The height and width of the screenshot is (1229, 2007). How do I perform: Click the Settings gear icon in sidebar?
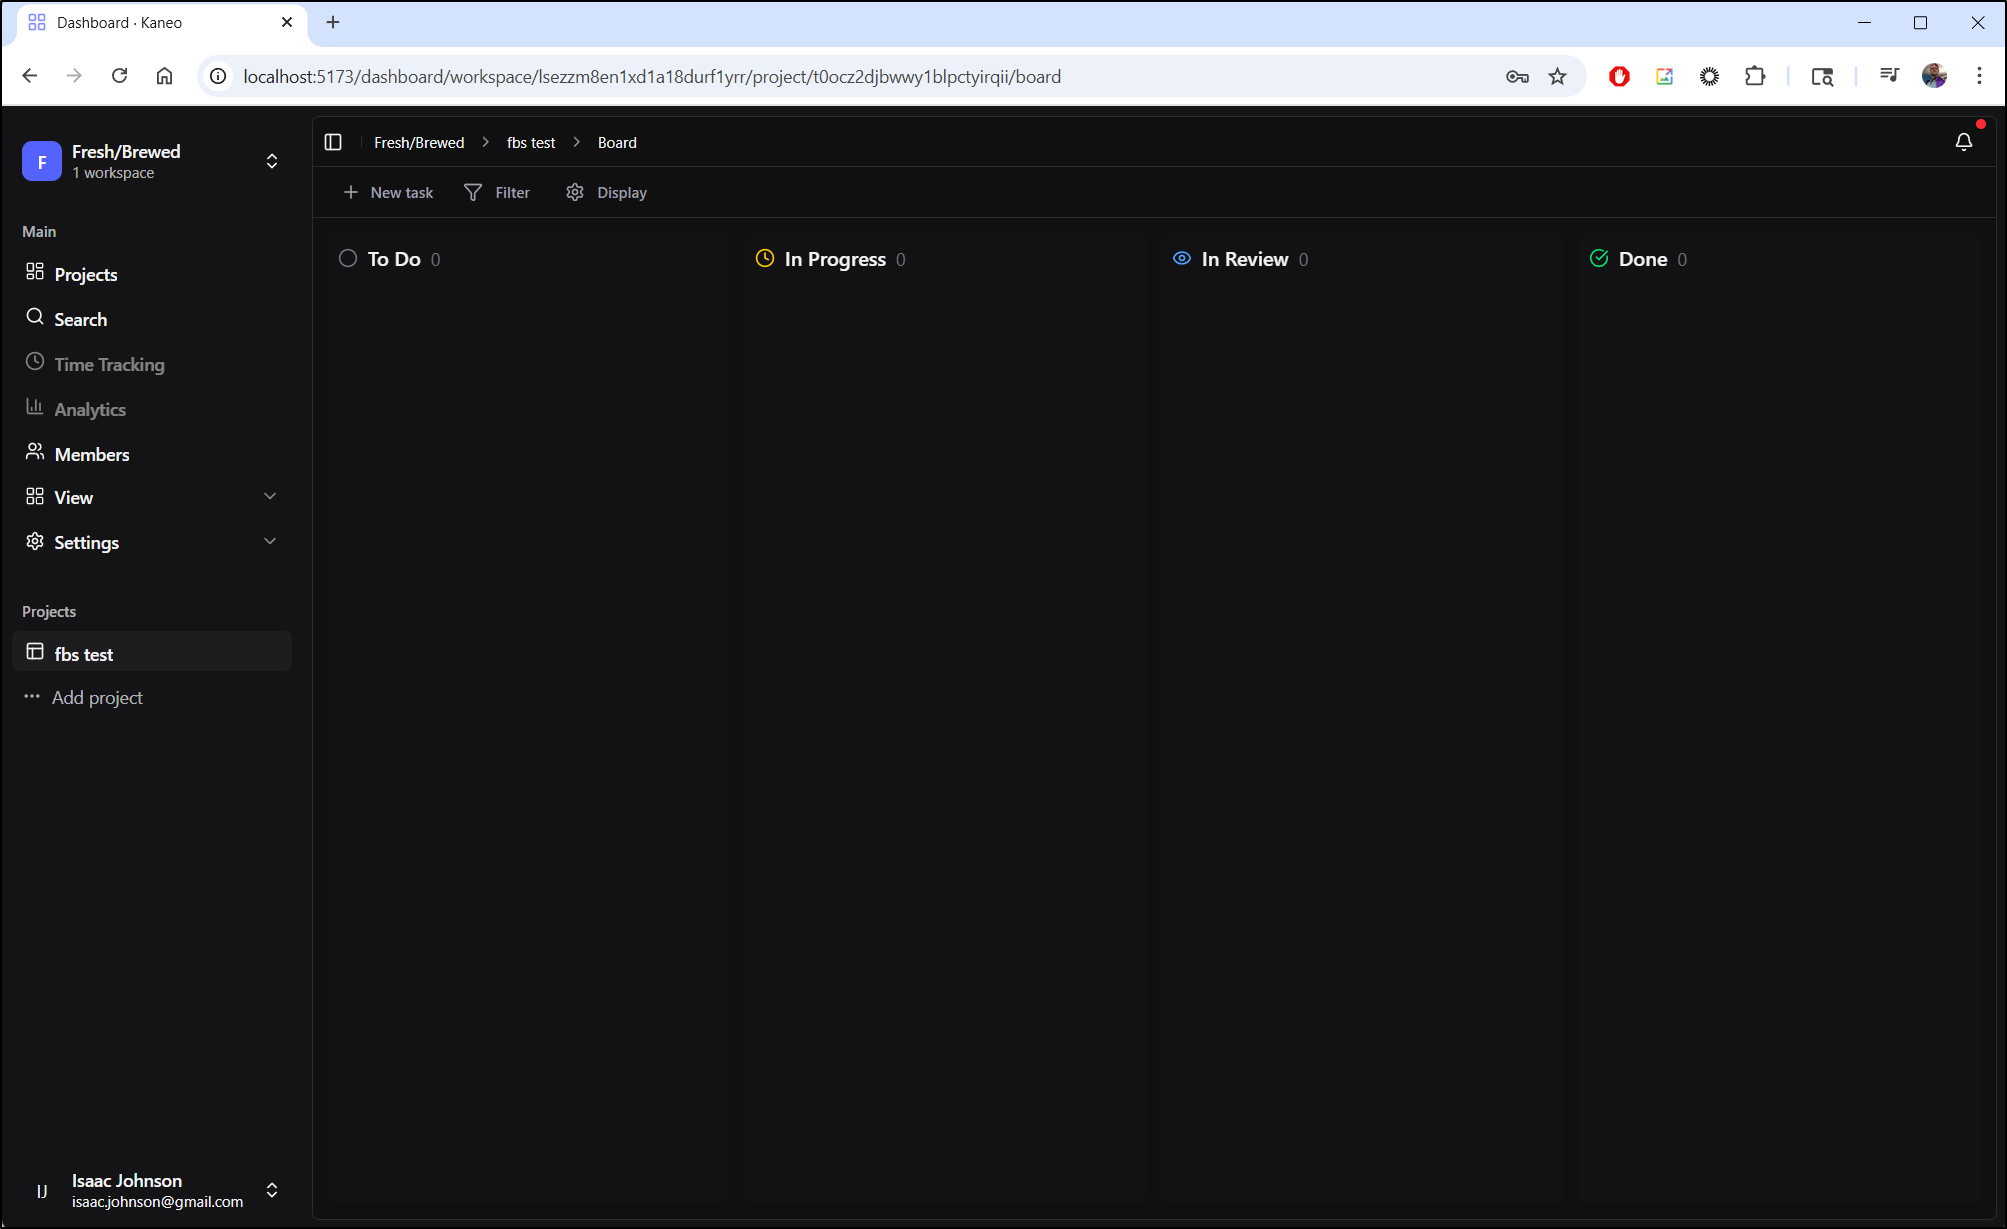click(35, 541)
